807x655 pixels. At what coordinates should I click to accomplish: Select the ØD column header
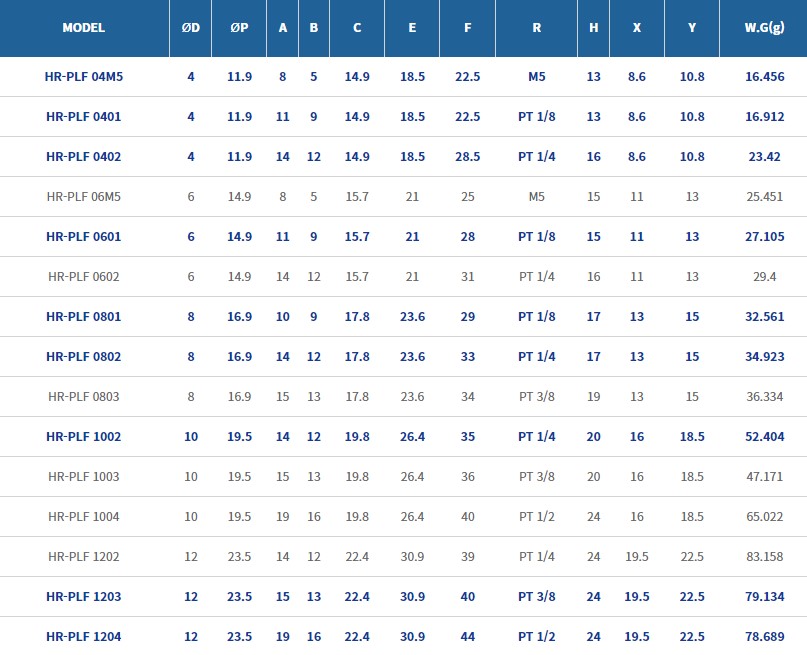[190, 28]
